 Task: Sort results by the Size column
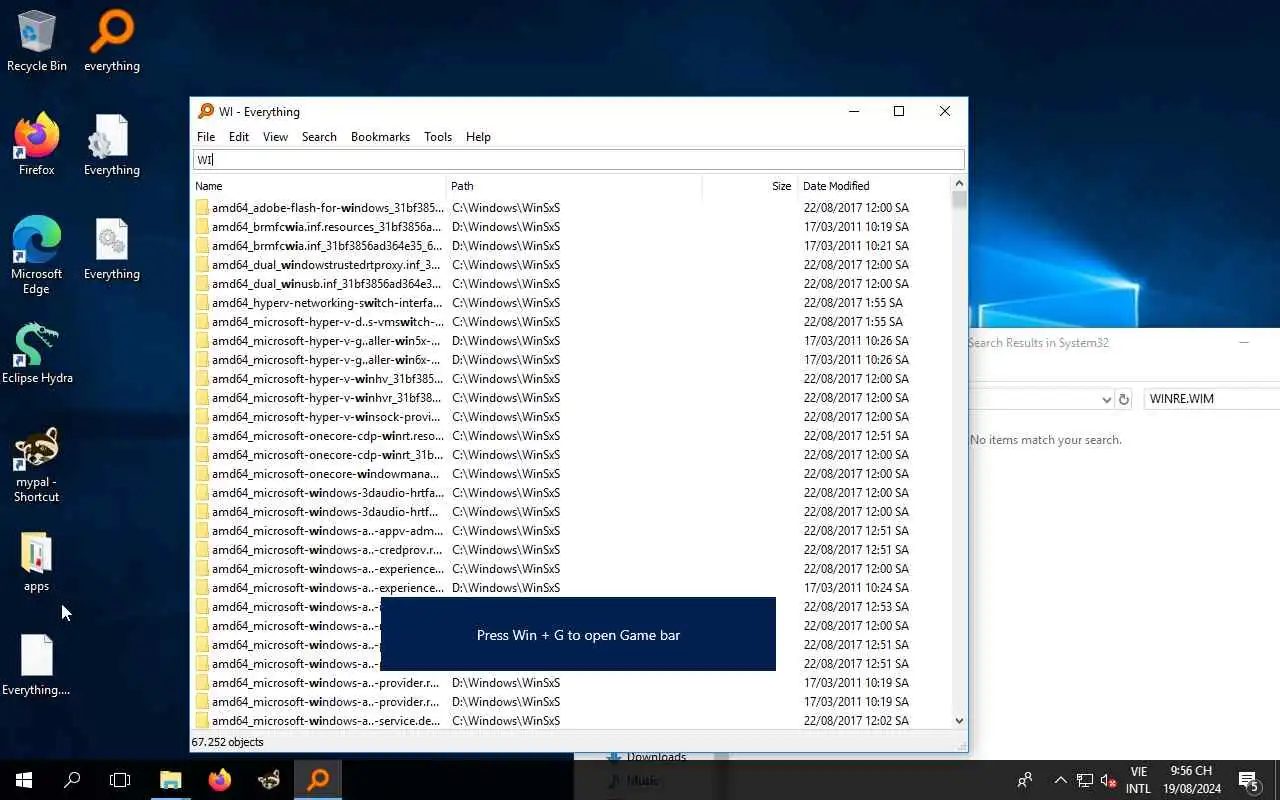pos(749,186)
